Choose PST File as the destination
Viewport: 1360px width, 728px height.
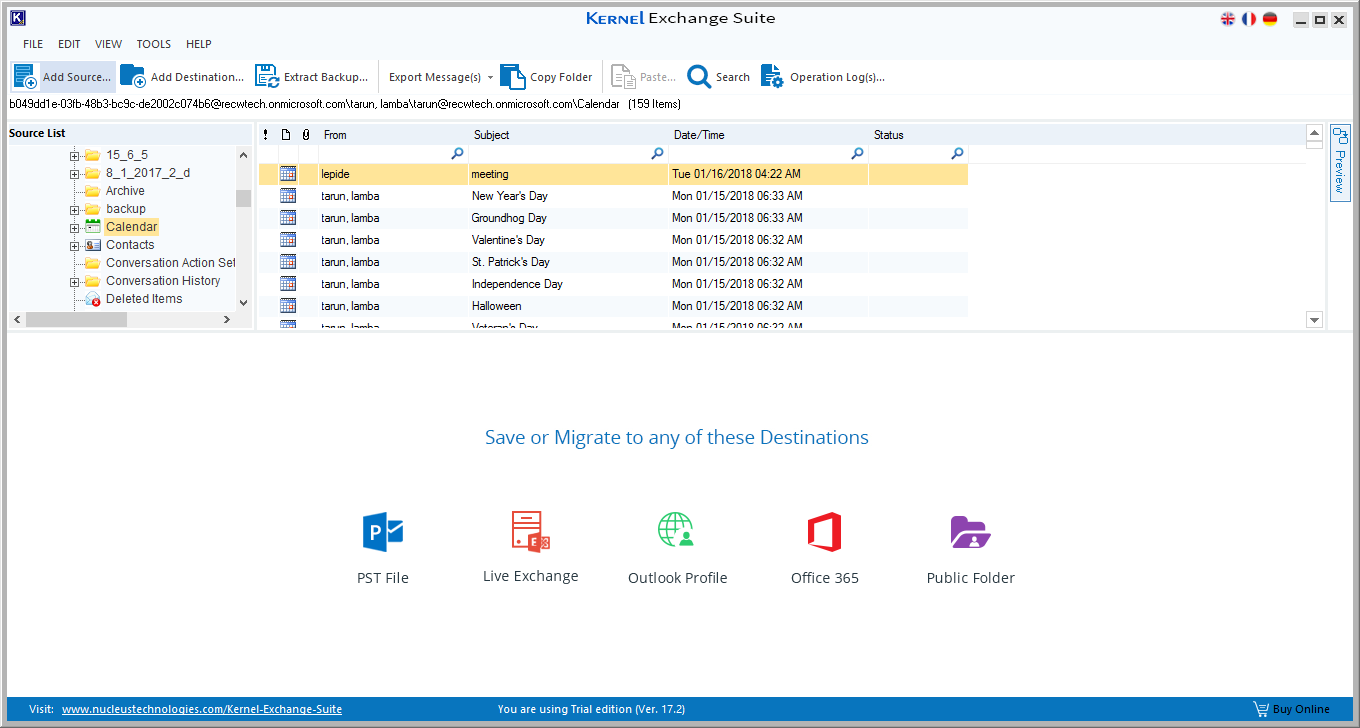click(x=383, y=532)
